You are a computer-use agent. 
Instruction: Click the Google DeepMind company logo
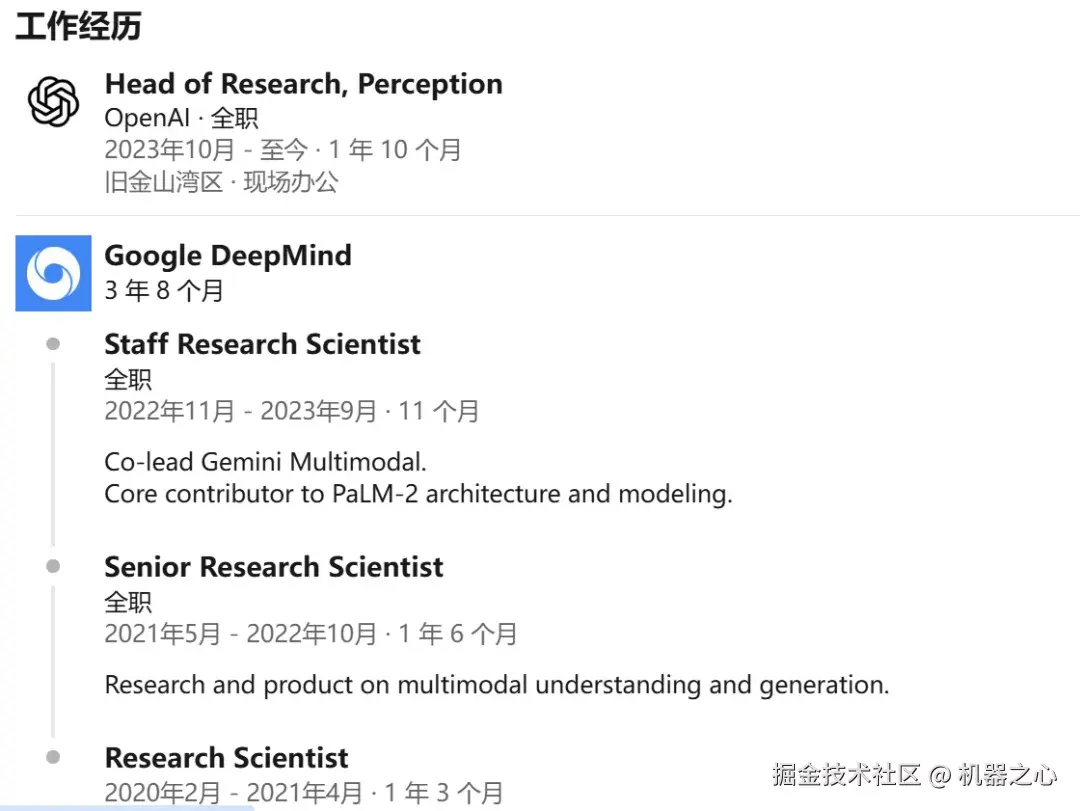[x=53, y=273]
